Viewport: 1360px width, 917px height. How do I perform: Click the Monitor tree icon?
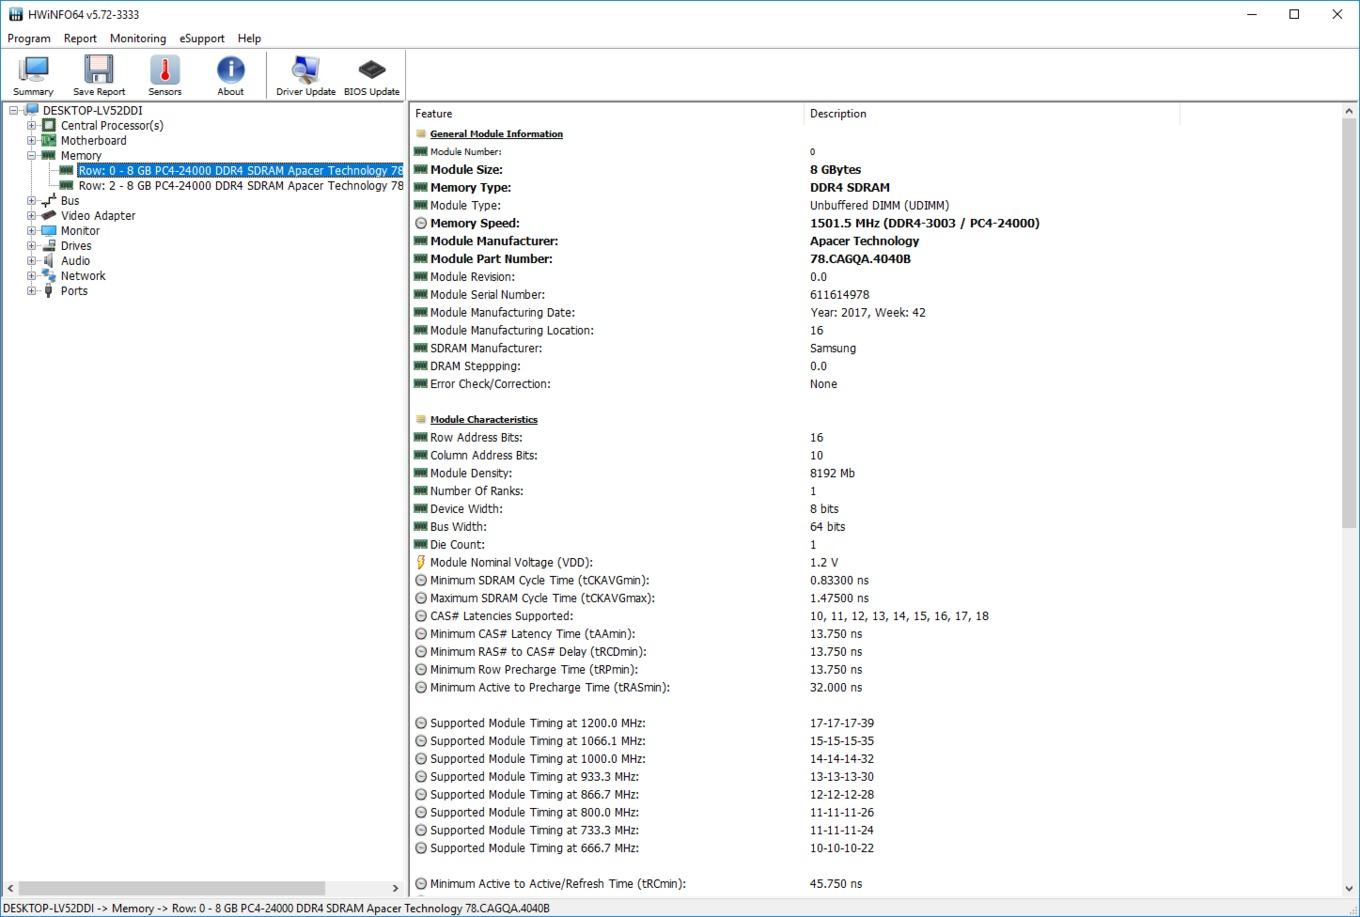click(x=48, y=231)
